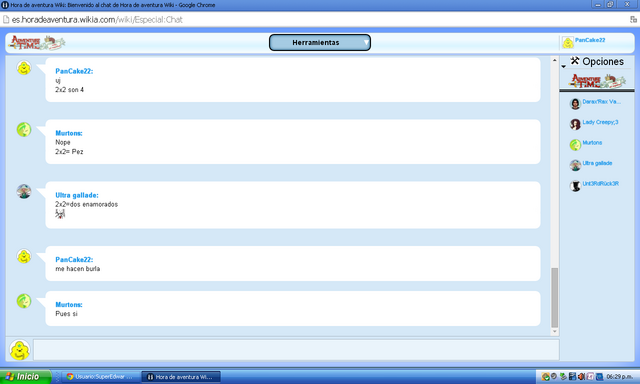This screenshot has width=640, height=384.
Task: Select the Unt3RdRück3R username
Action: 600,184
